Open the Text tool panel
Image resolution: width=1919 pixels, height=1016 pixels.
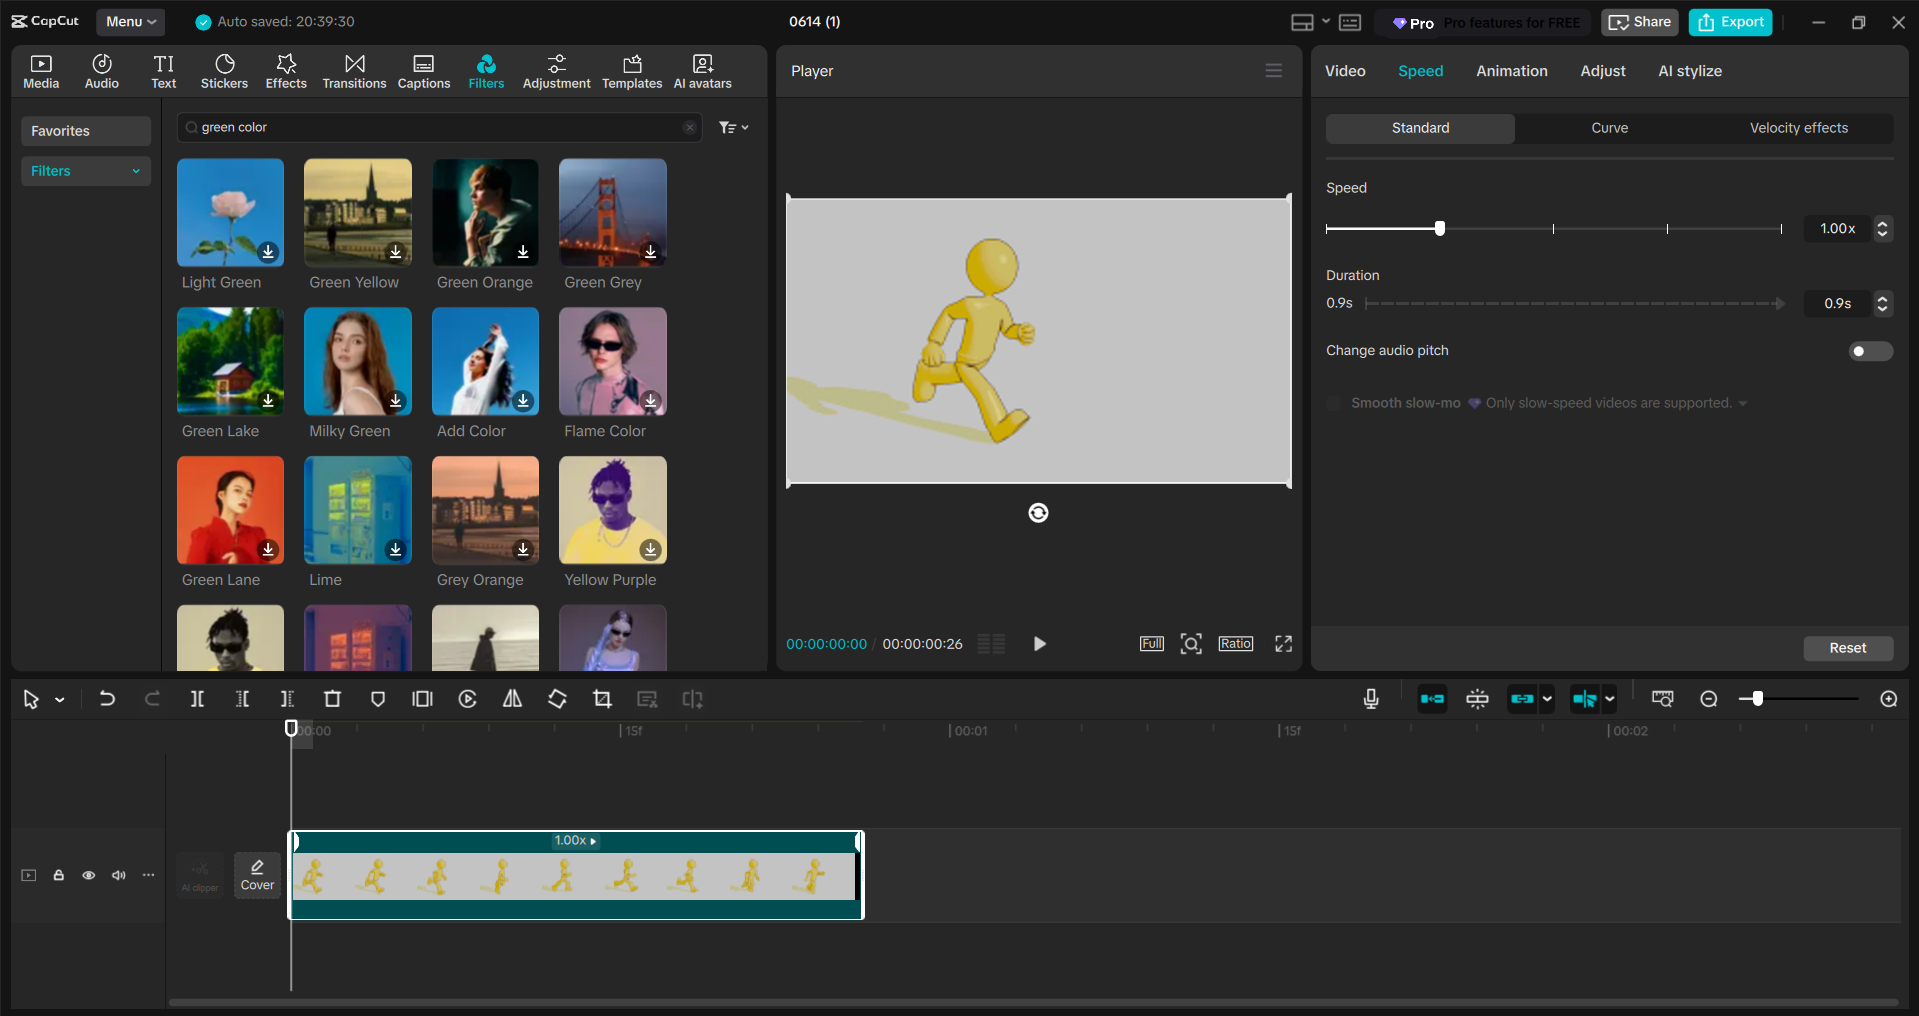163,70
